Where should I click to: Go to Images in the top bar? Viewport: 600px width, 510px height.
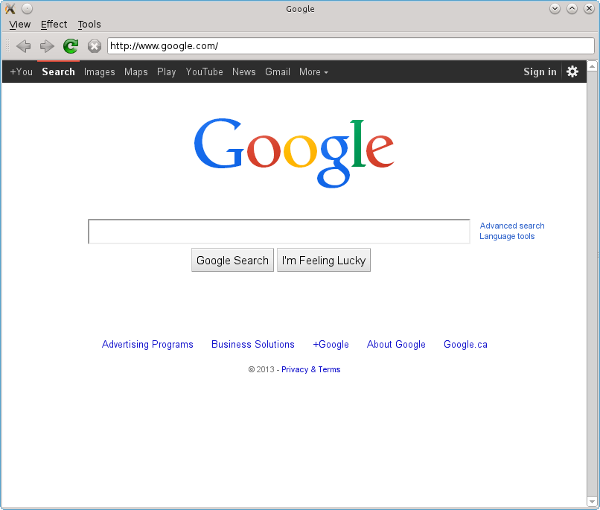[99, 72]
